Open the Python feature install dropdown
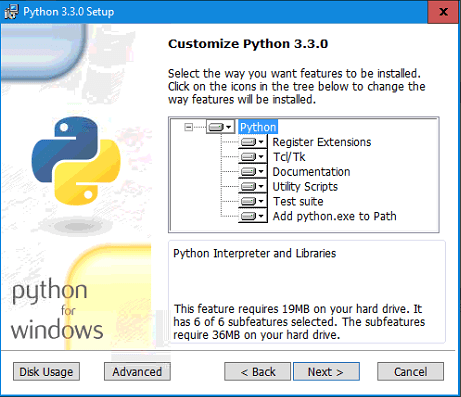This screenshot has height=397, width=461. click(x=220, y=127)
